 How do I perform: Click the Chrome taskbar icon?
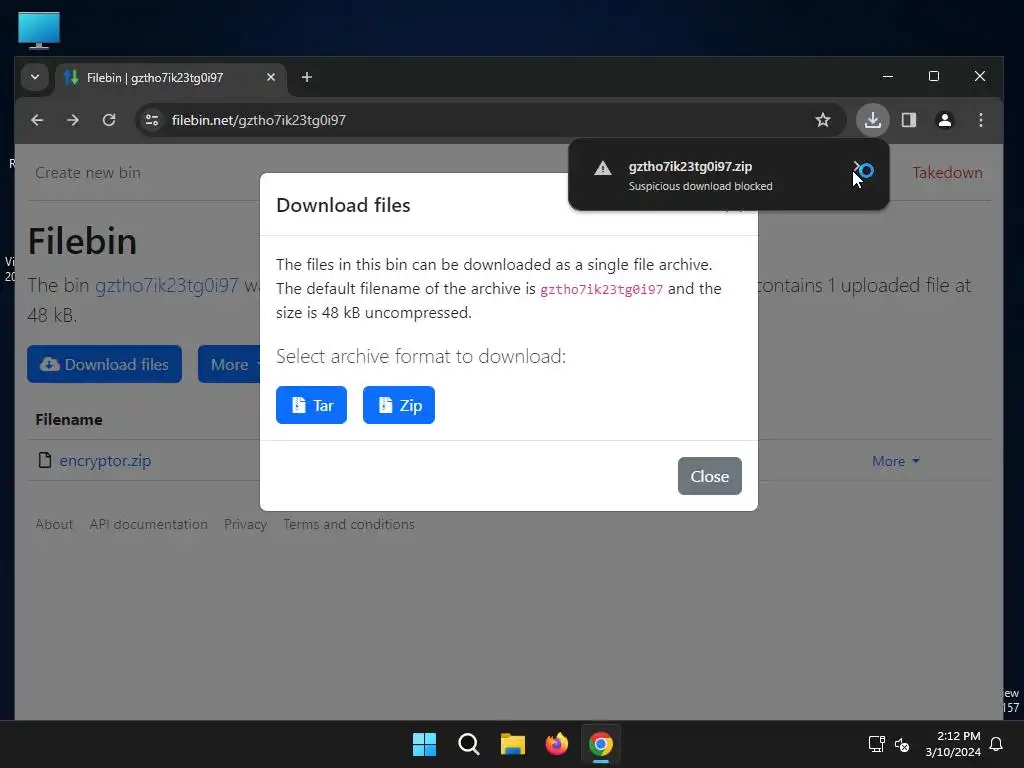[601, 744]
